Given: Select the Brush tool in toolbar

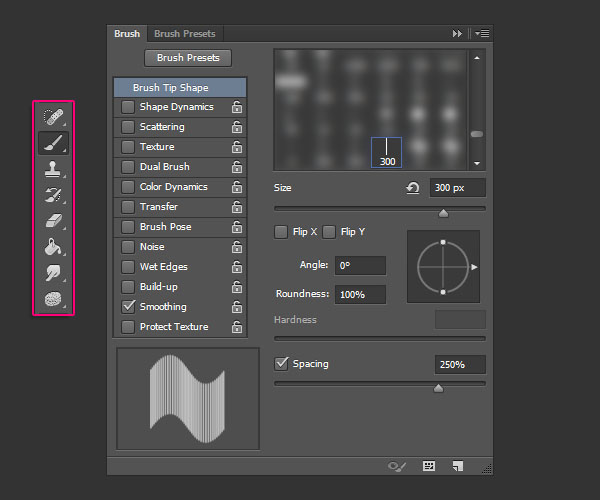Looking at the screenshot, I should [x=52, y=144].
